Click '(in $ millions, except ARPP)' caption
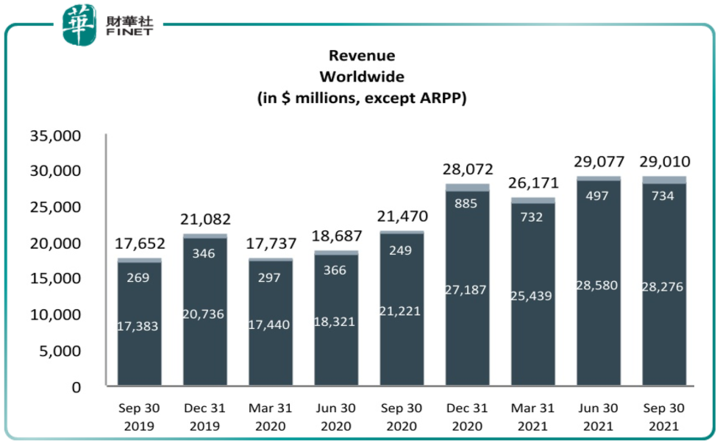Image resolution: width=720 pixels, height=446 pixels. point(362,98)
